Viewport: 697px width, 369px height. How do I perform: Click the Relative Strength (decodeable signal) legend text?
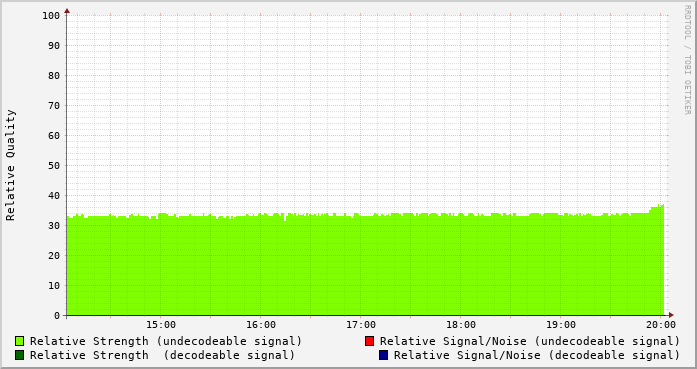pos(163,355)
